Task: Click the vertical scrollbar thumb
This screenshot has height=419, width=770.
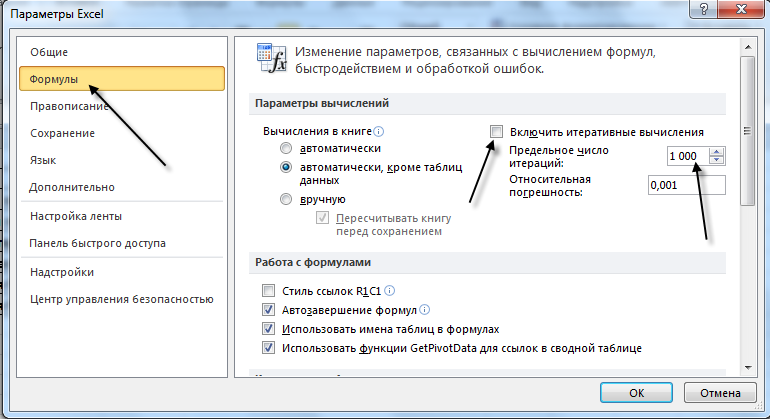Action: 748,131
